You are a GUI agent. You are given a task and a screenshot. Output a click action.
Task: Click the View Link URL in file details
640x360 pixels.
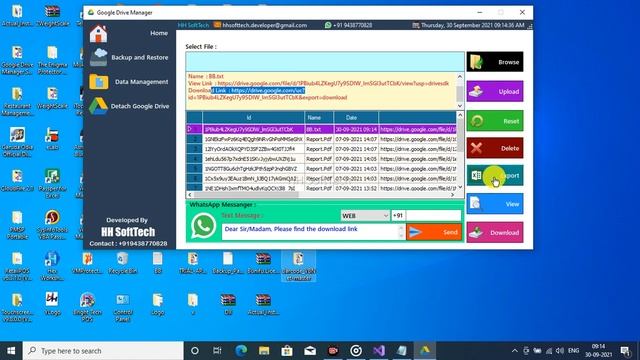[x=333, y=83]
